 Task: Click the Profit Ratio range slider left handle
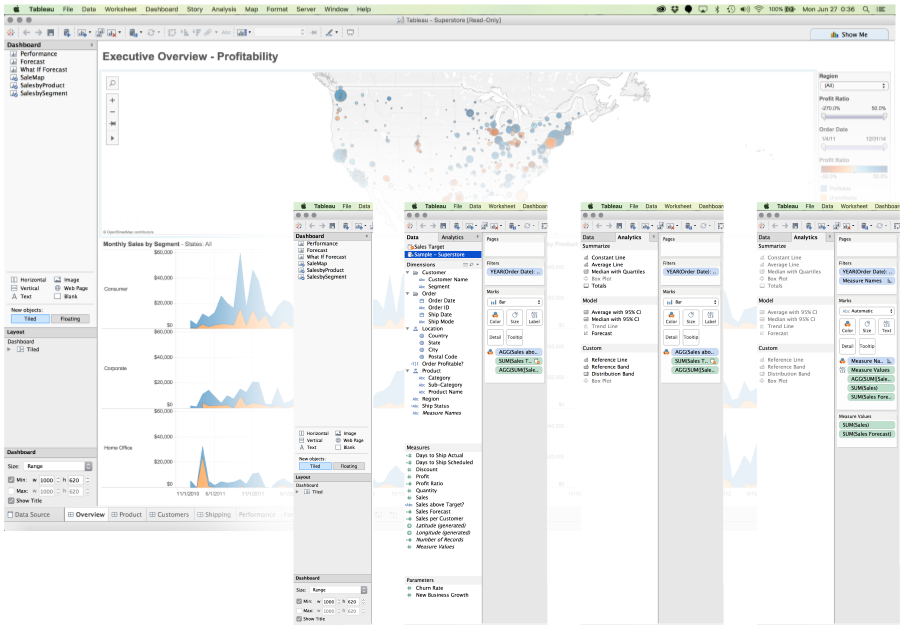[x=823, y=116]
